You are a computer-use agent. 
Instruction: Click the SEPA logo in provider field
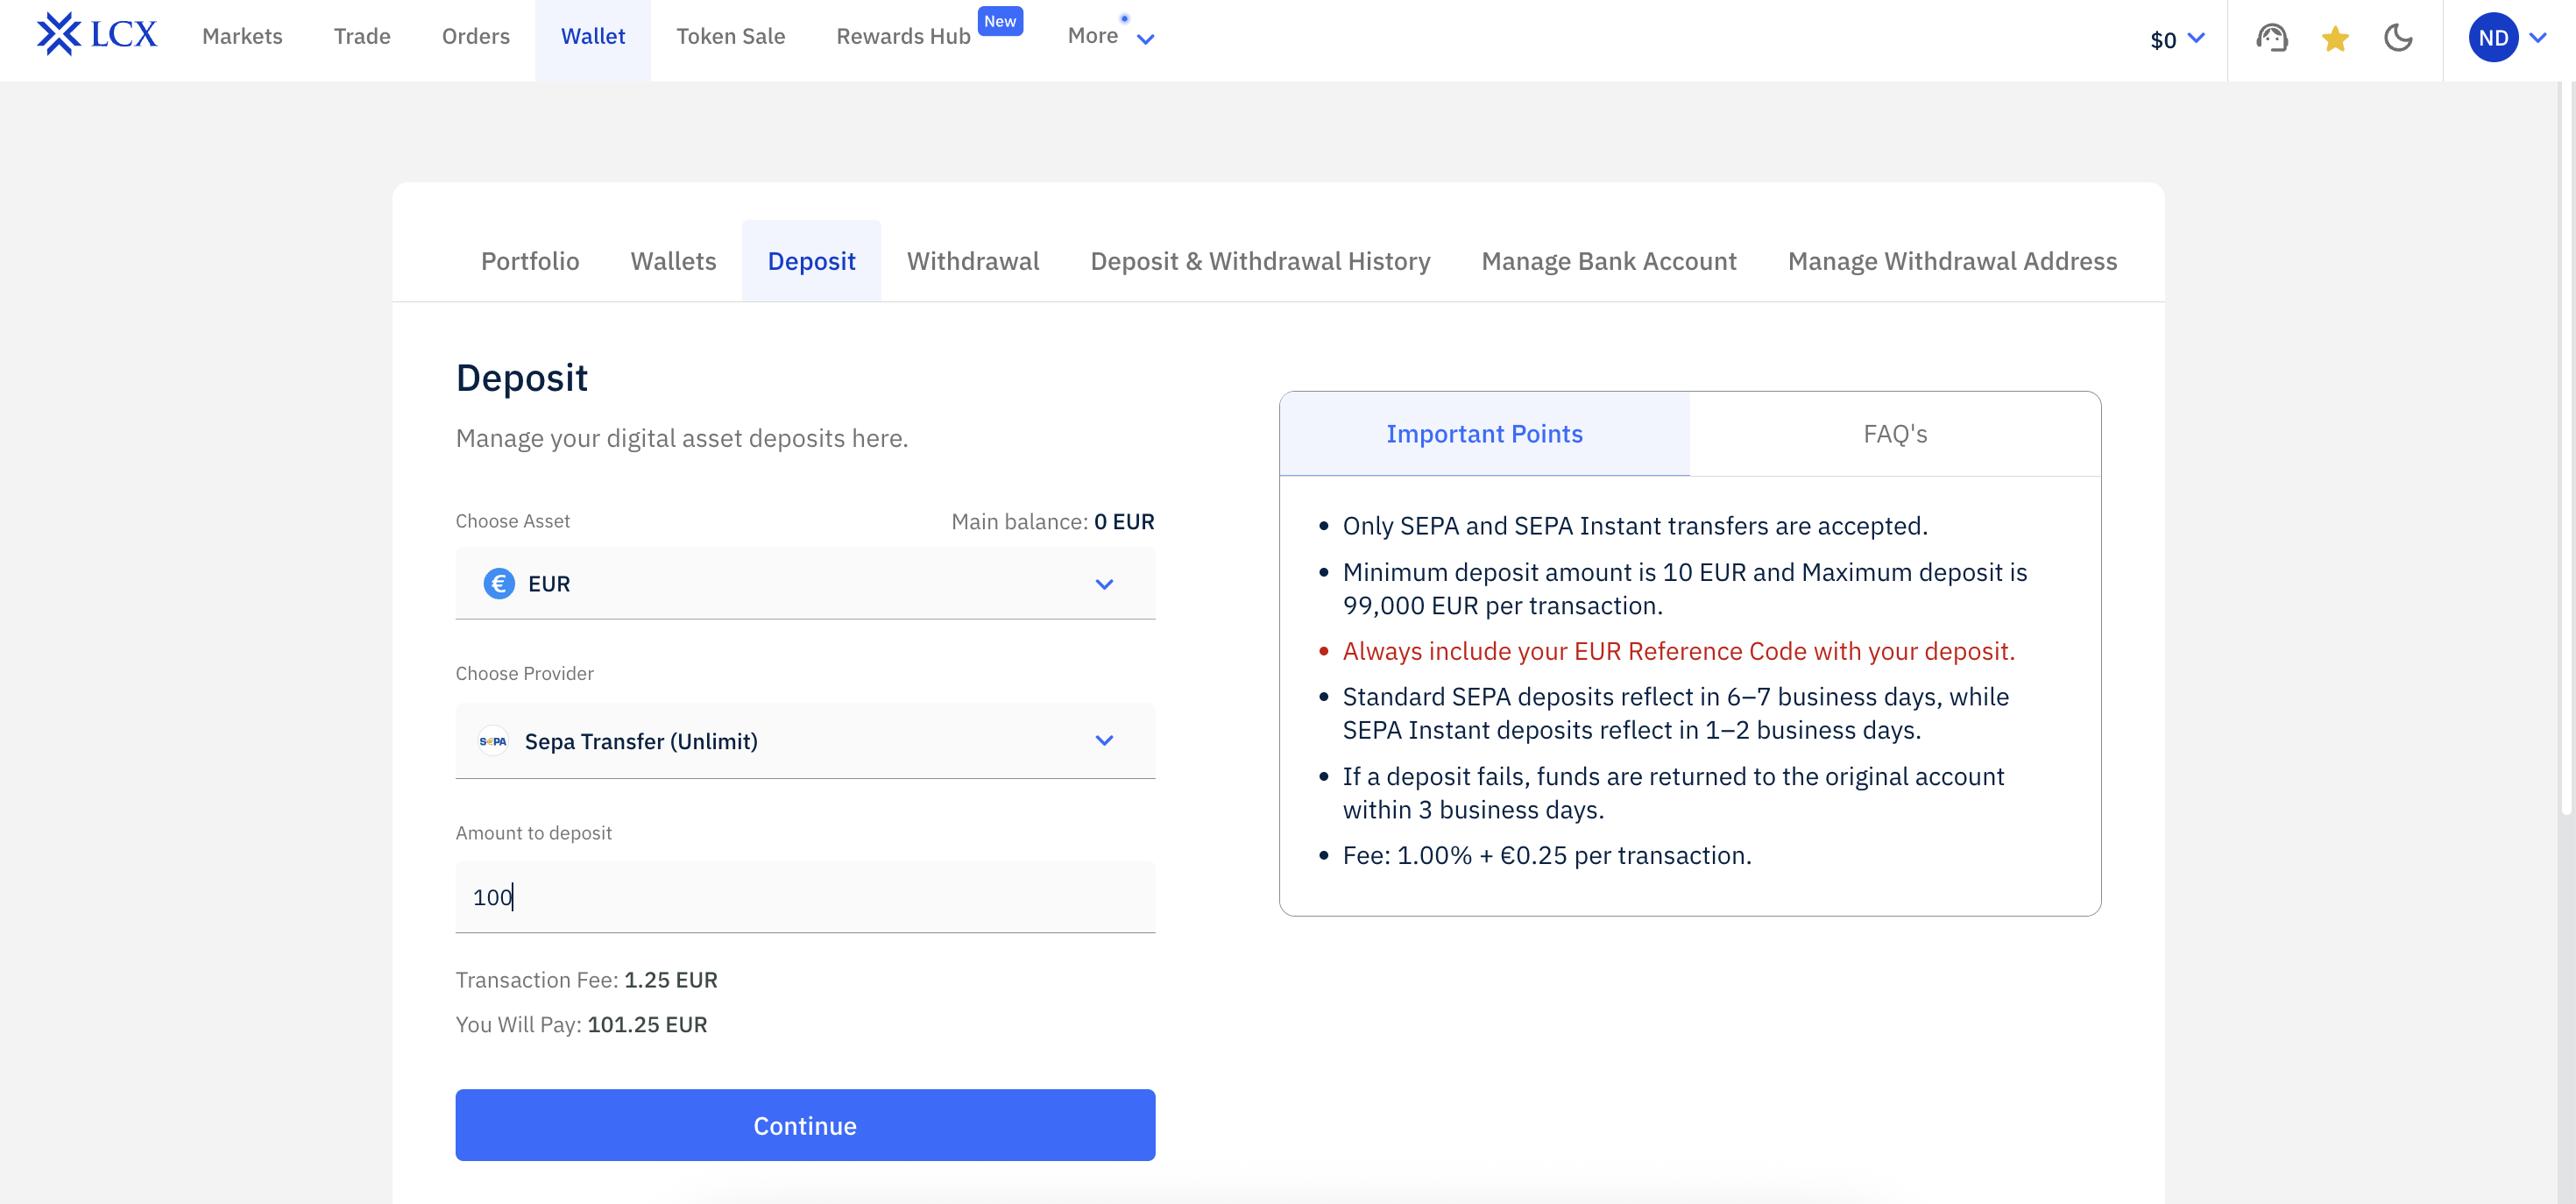pos(493,741)
